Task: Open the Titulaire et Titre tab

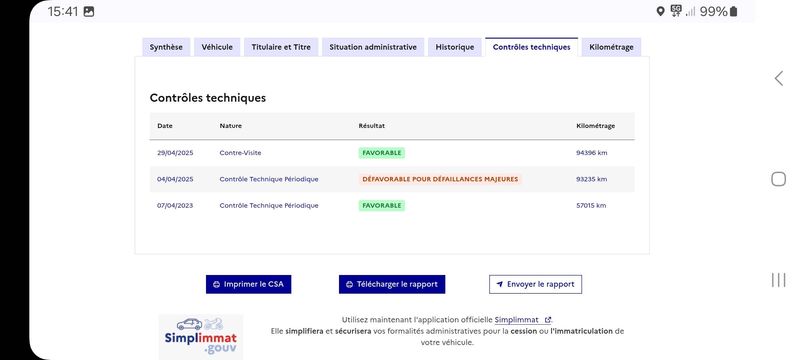Action: tap(281, 47)
